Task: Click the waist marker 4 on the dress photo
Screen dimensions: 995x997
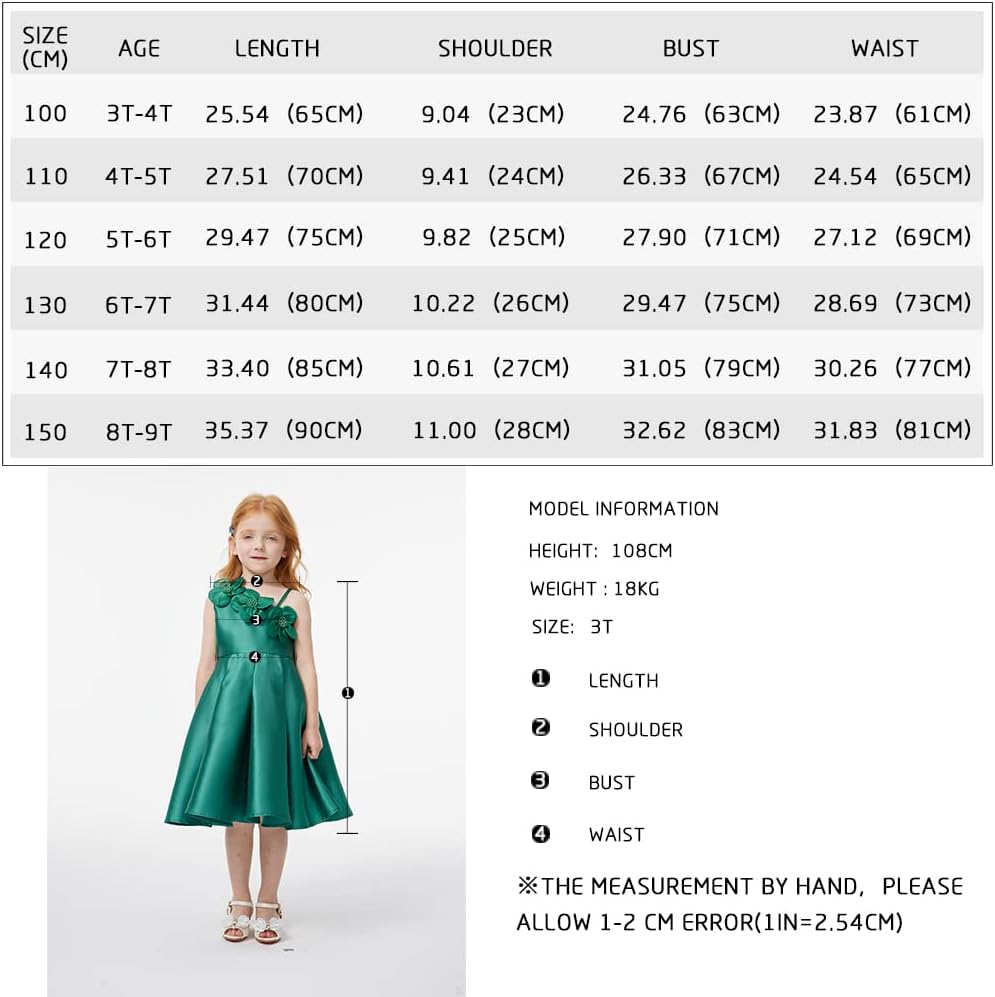Action: 255,657
